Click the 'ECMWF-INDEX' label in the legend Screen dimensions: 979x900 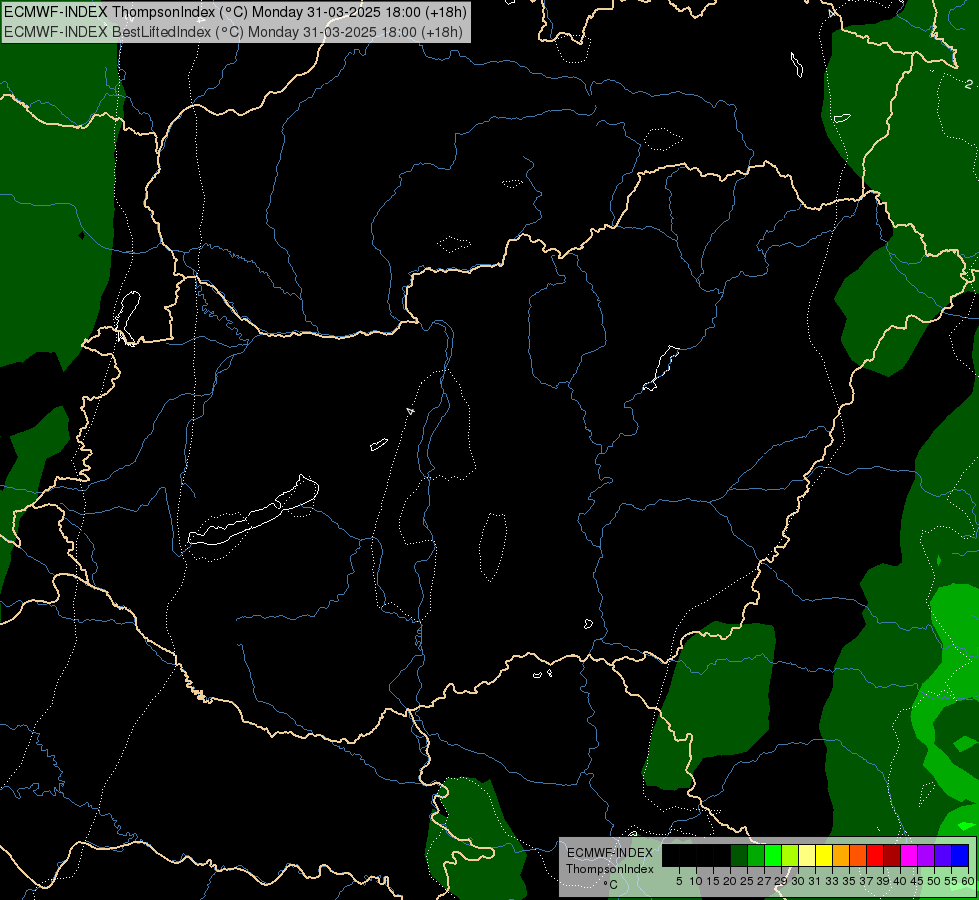(610, 853)
